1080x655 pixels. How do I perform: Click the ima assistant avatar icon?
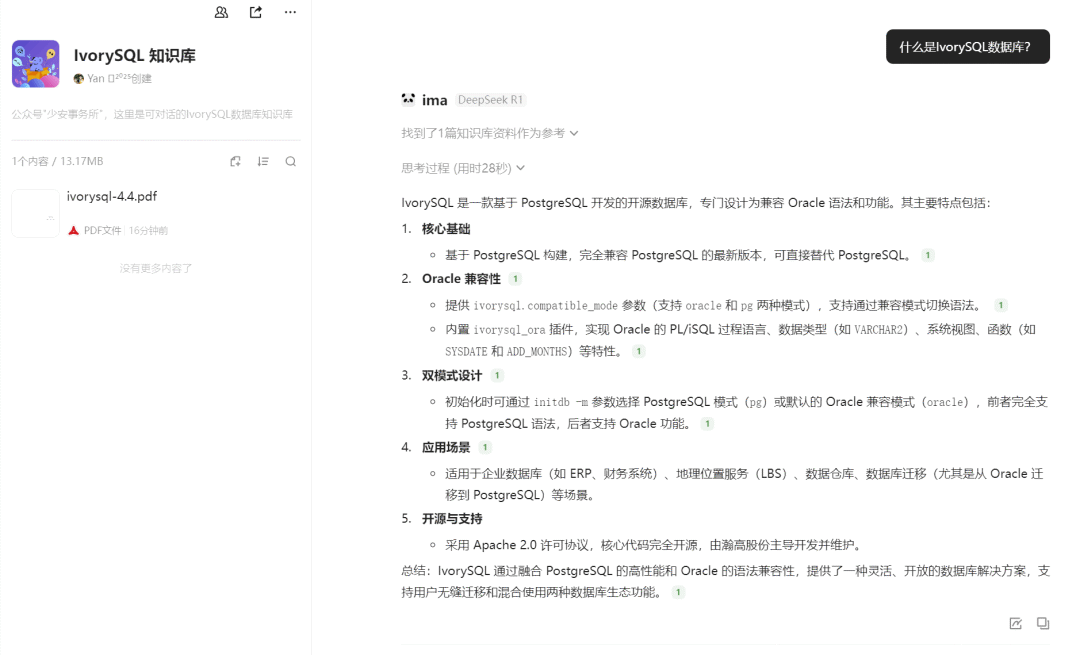tap(407, 98)
